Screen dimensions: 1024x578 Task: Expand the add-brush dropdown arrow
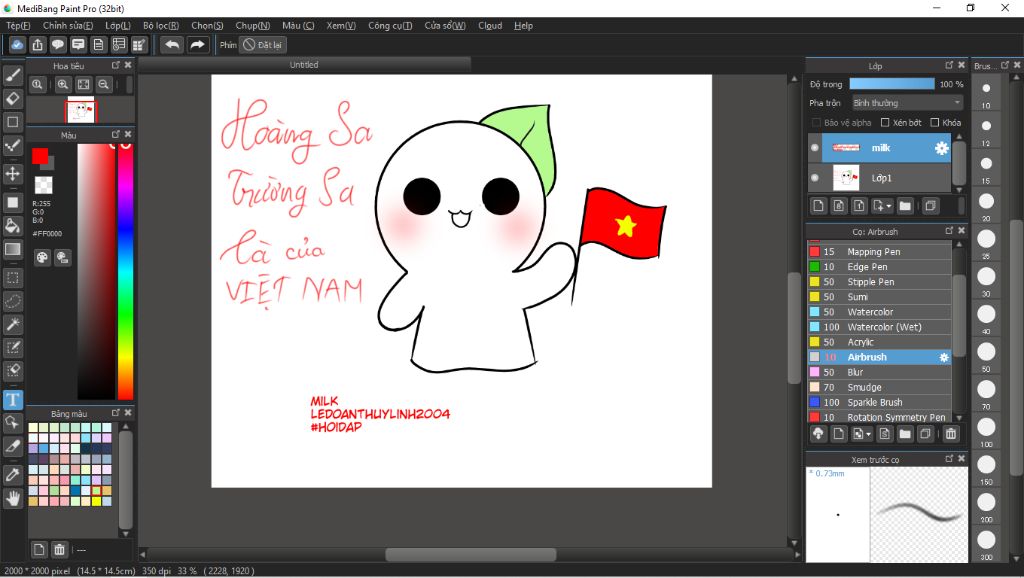[869, 434]
